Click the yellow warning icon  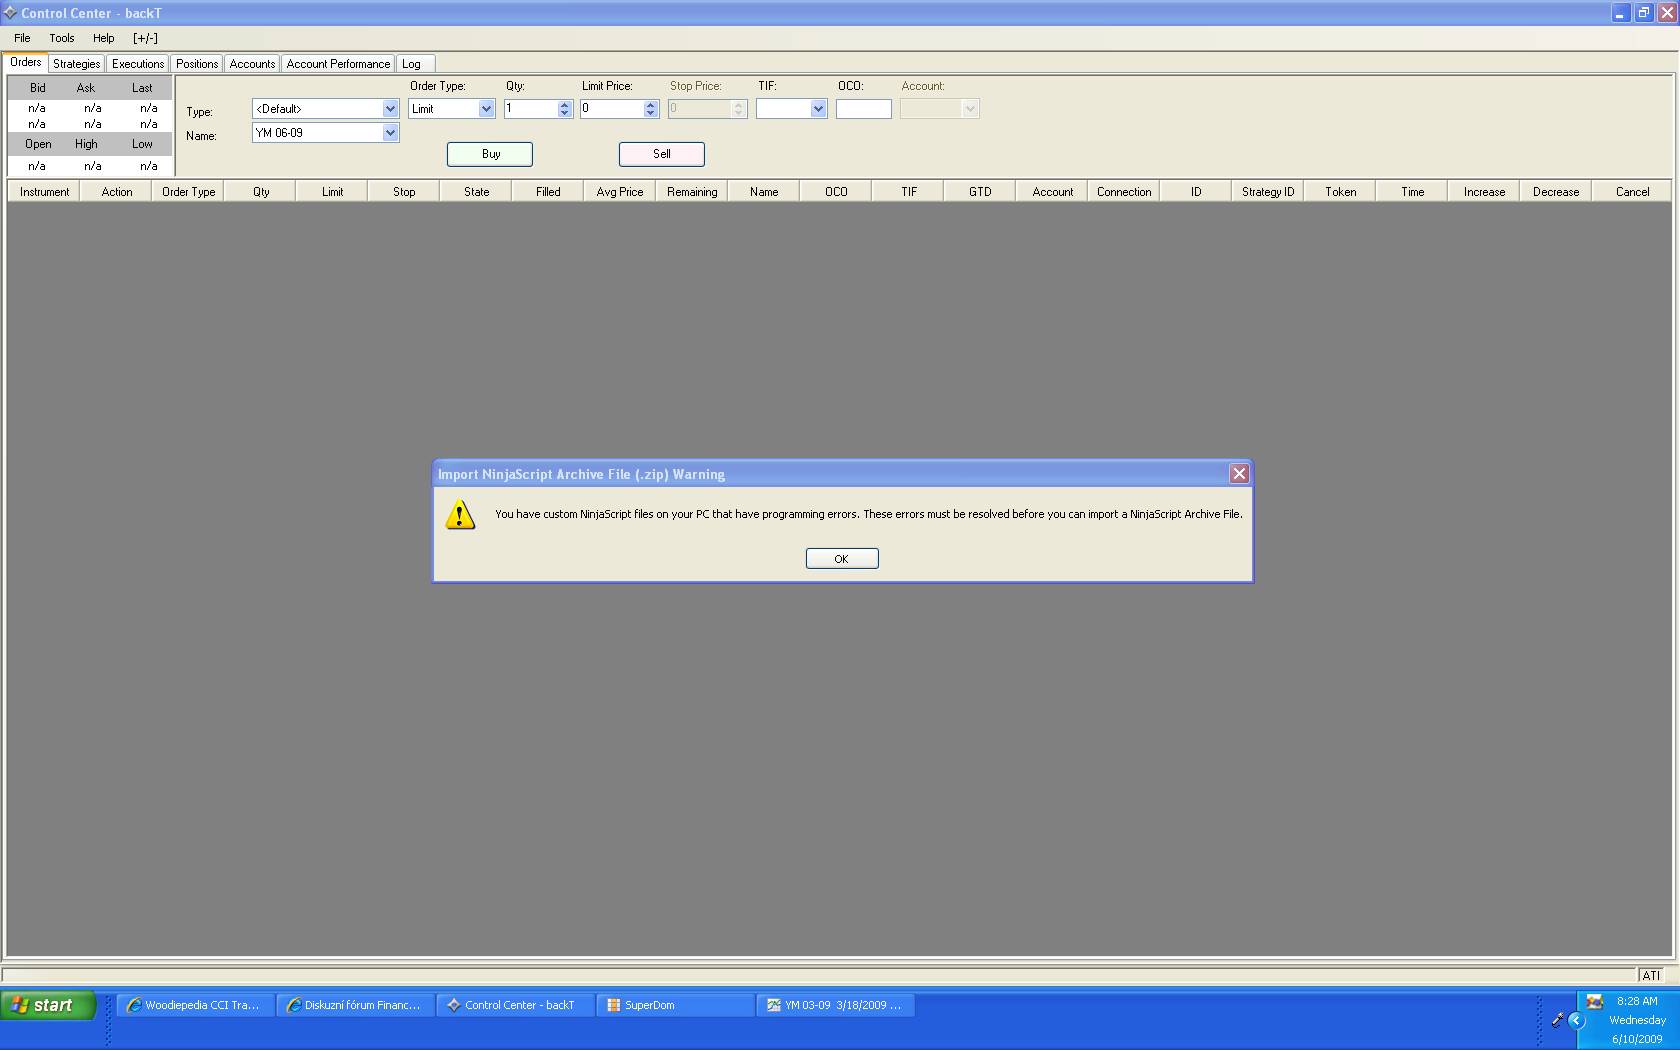point(460,515)
